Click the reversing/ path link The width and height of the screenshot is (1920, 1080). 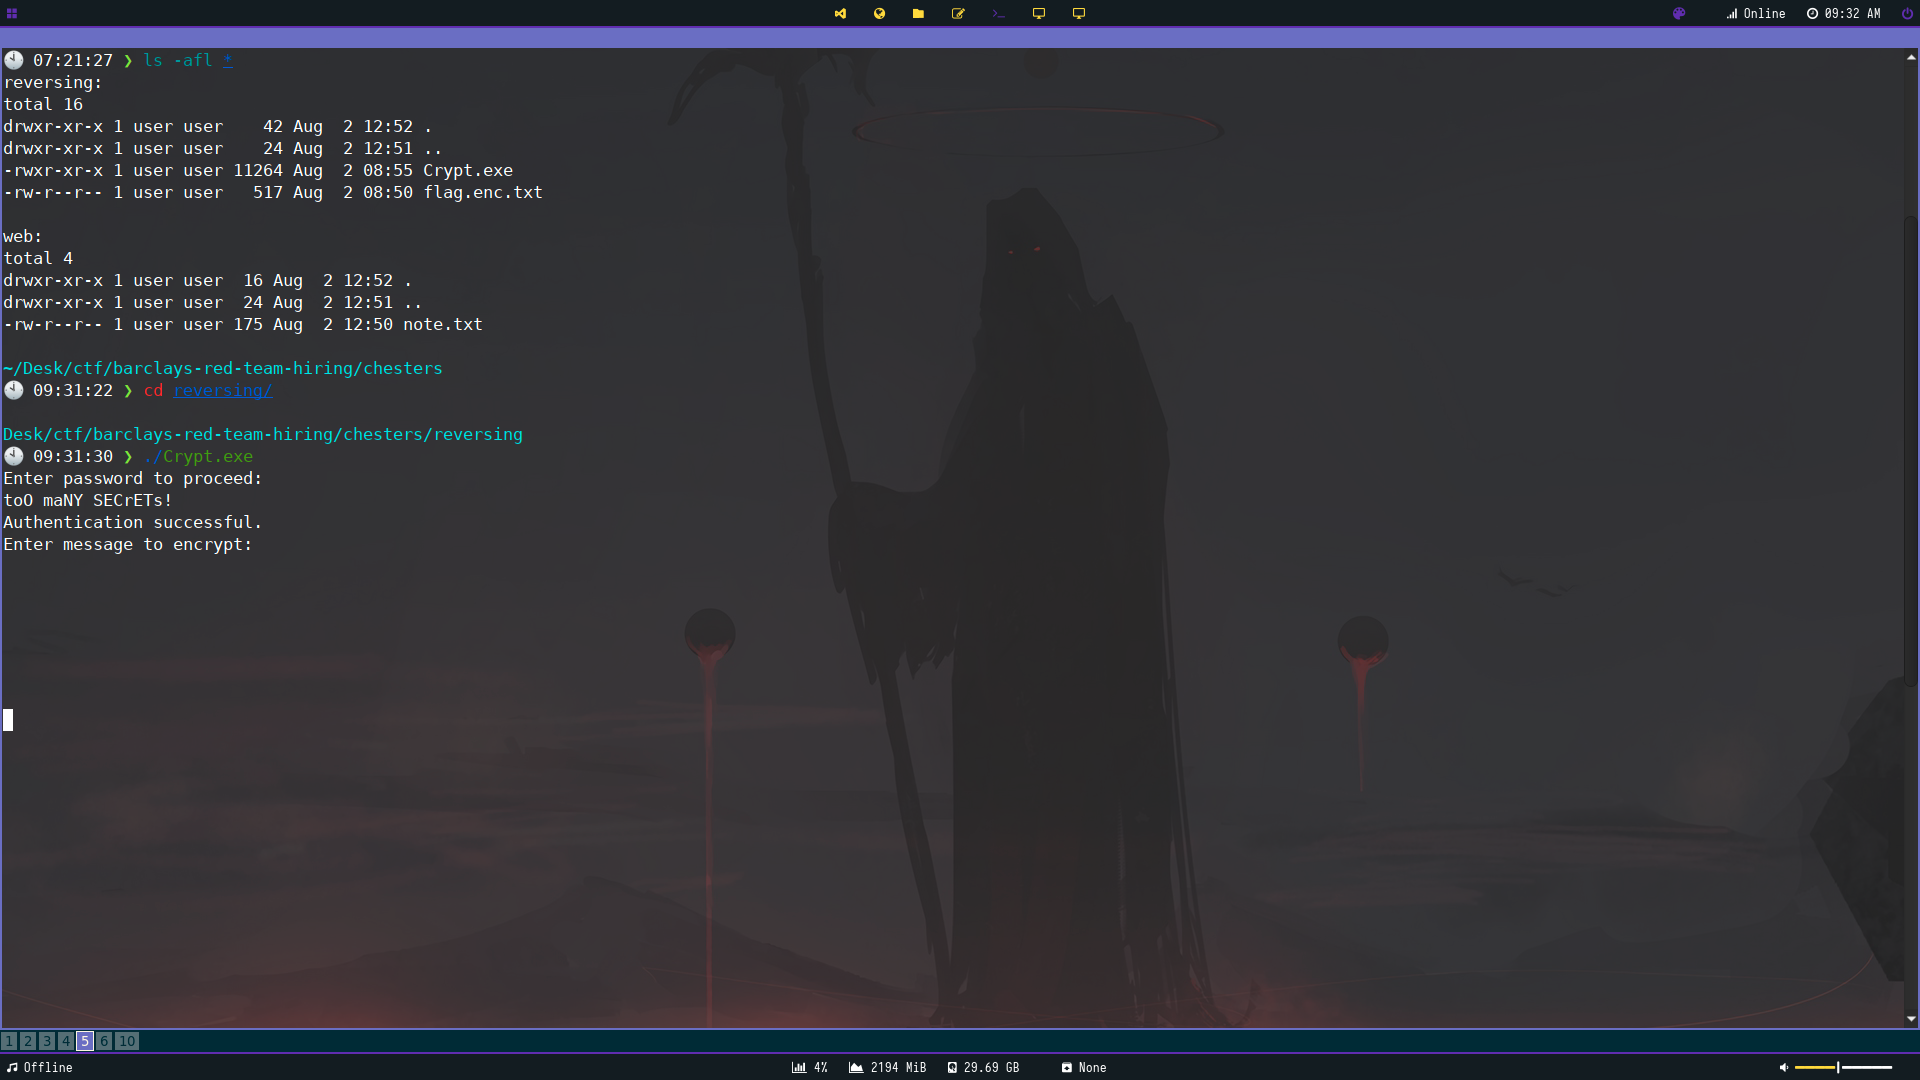(x=222, y=391)
